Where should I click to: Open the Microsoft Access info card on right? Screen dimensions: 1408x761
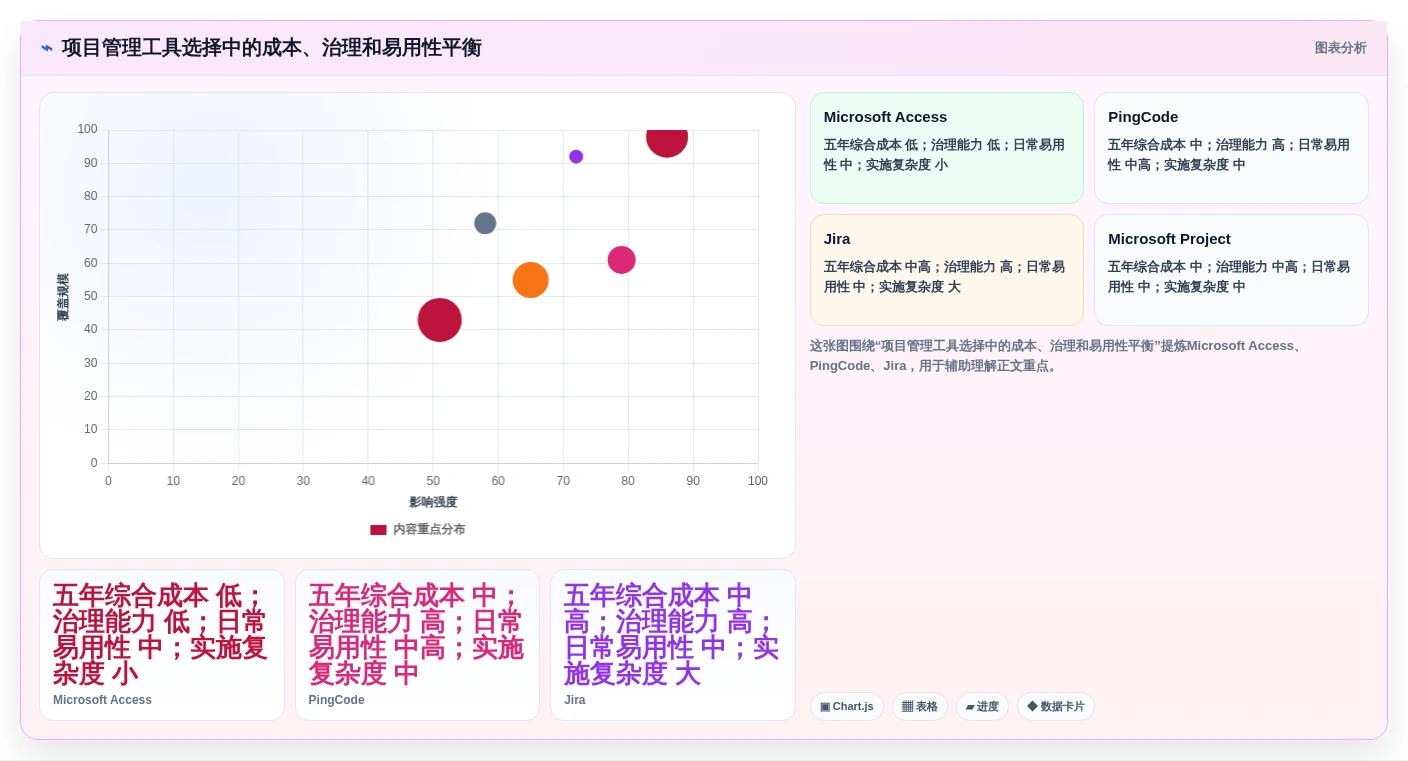pyautogui.click(x=947, y=148)
